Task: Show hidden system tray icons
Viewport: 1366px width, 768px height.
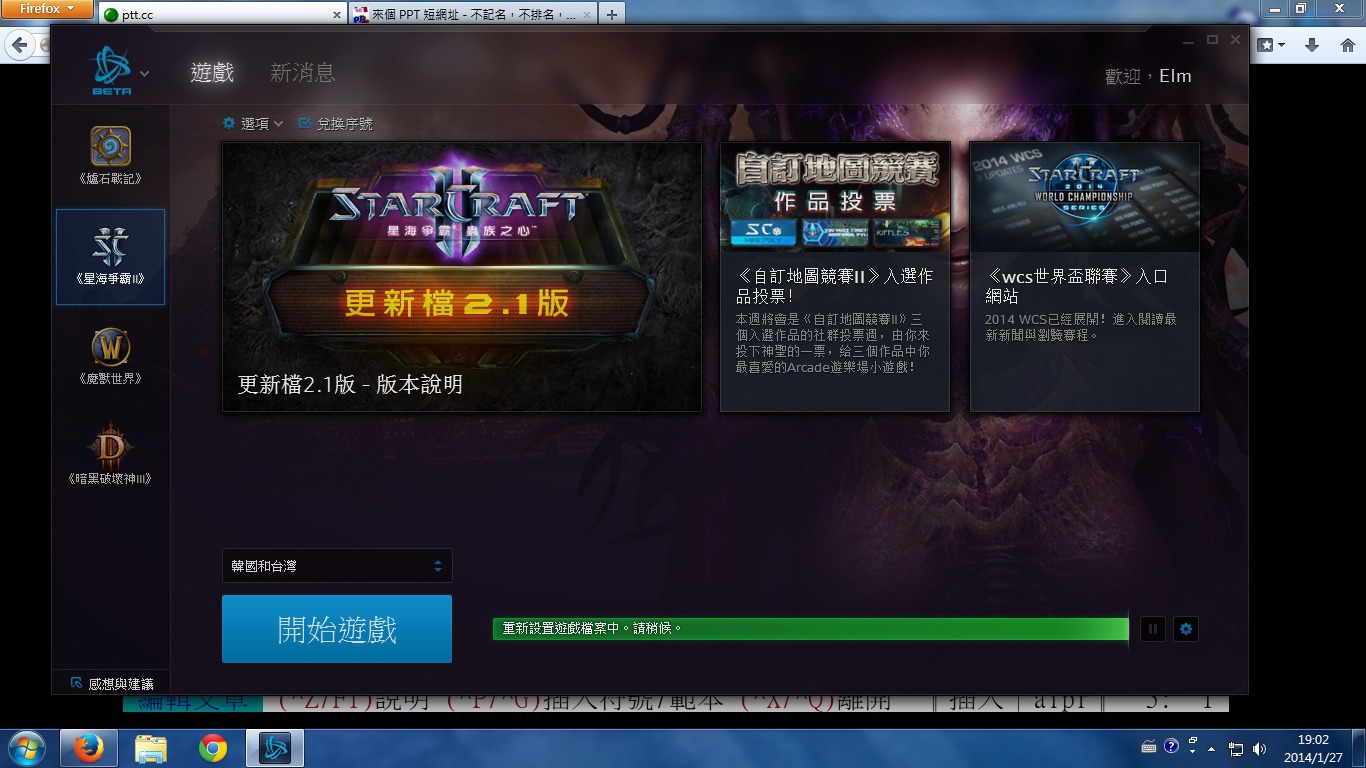Action: [1212, 748]
